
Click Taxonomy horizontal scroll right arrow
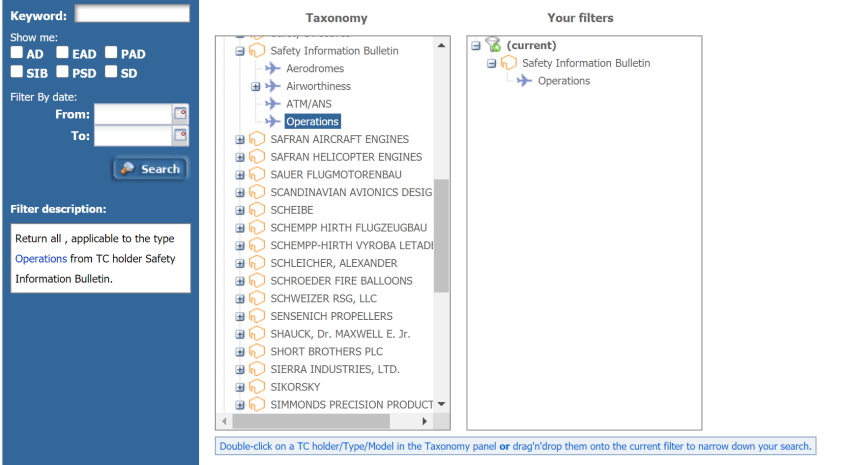point(424,421)
